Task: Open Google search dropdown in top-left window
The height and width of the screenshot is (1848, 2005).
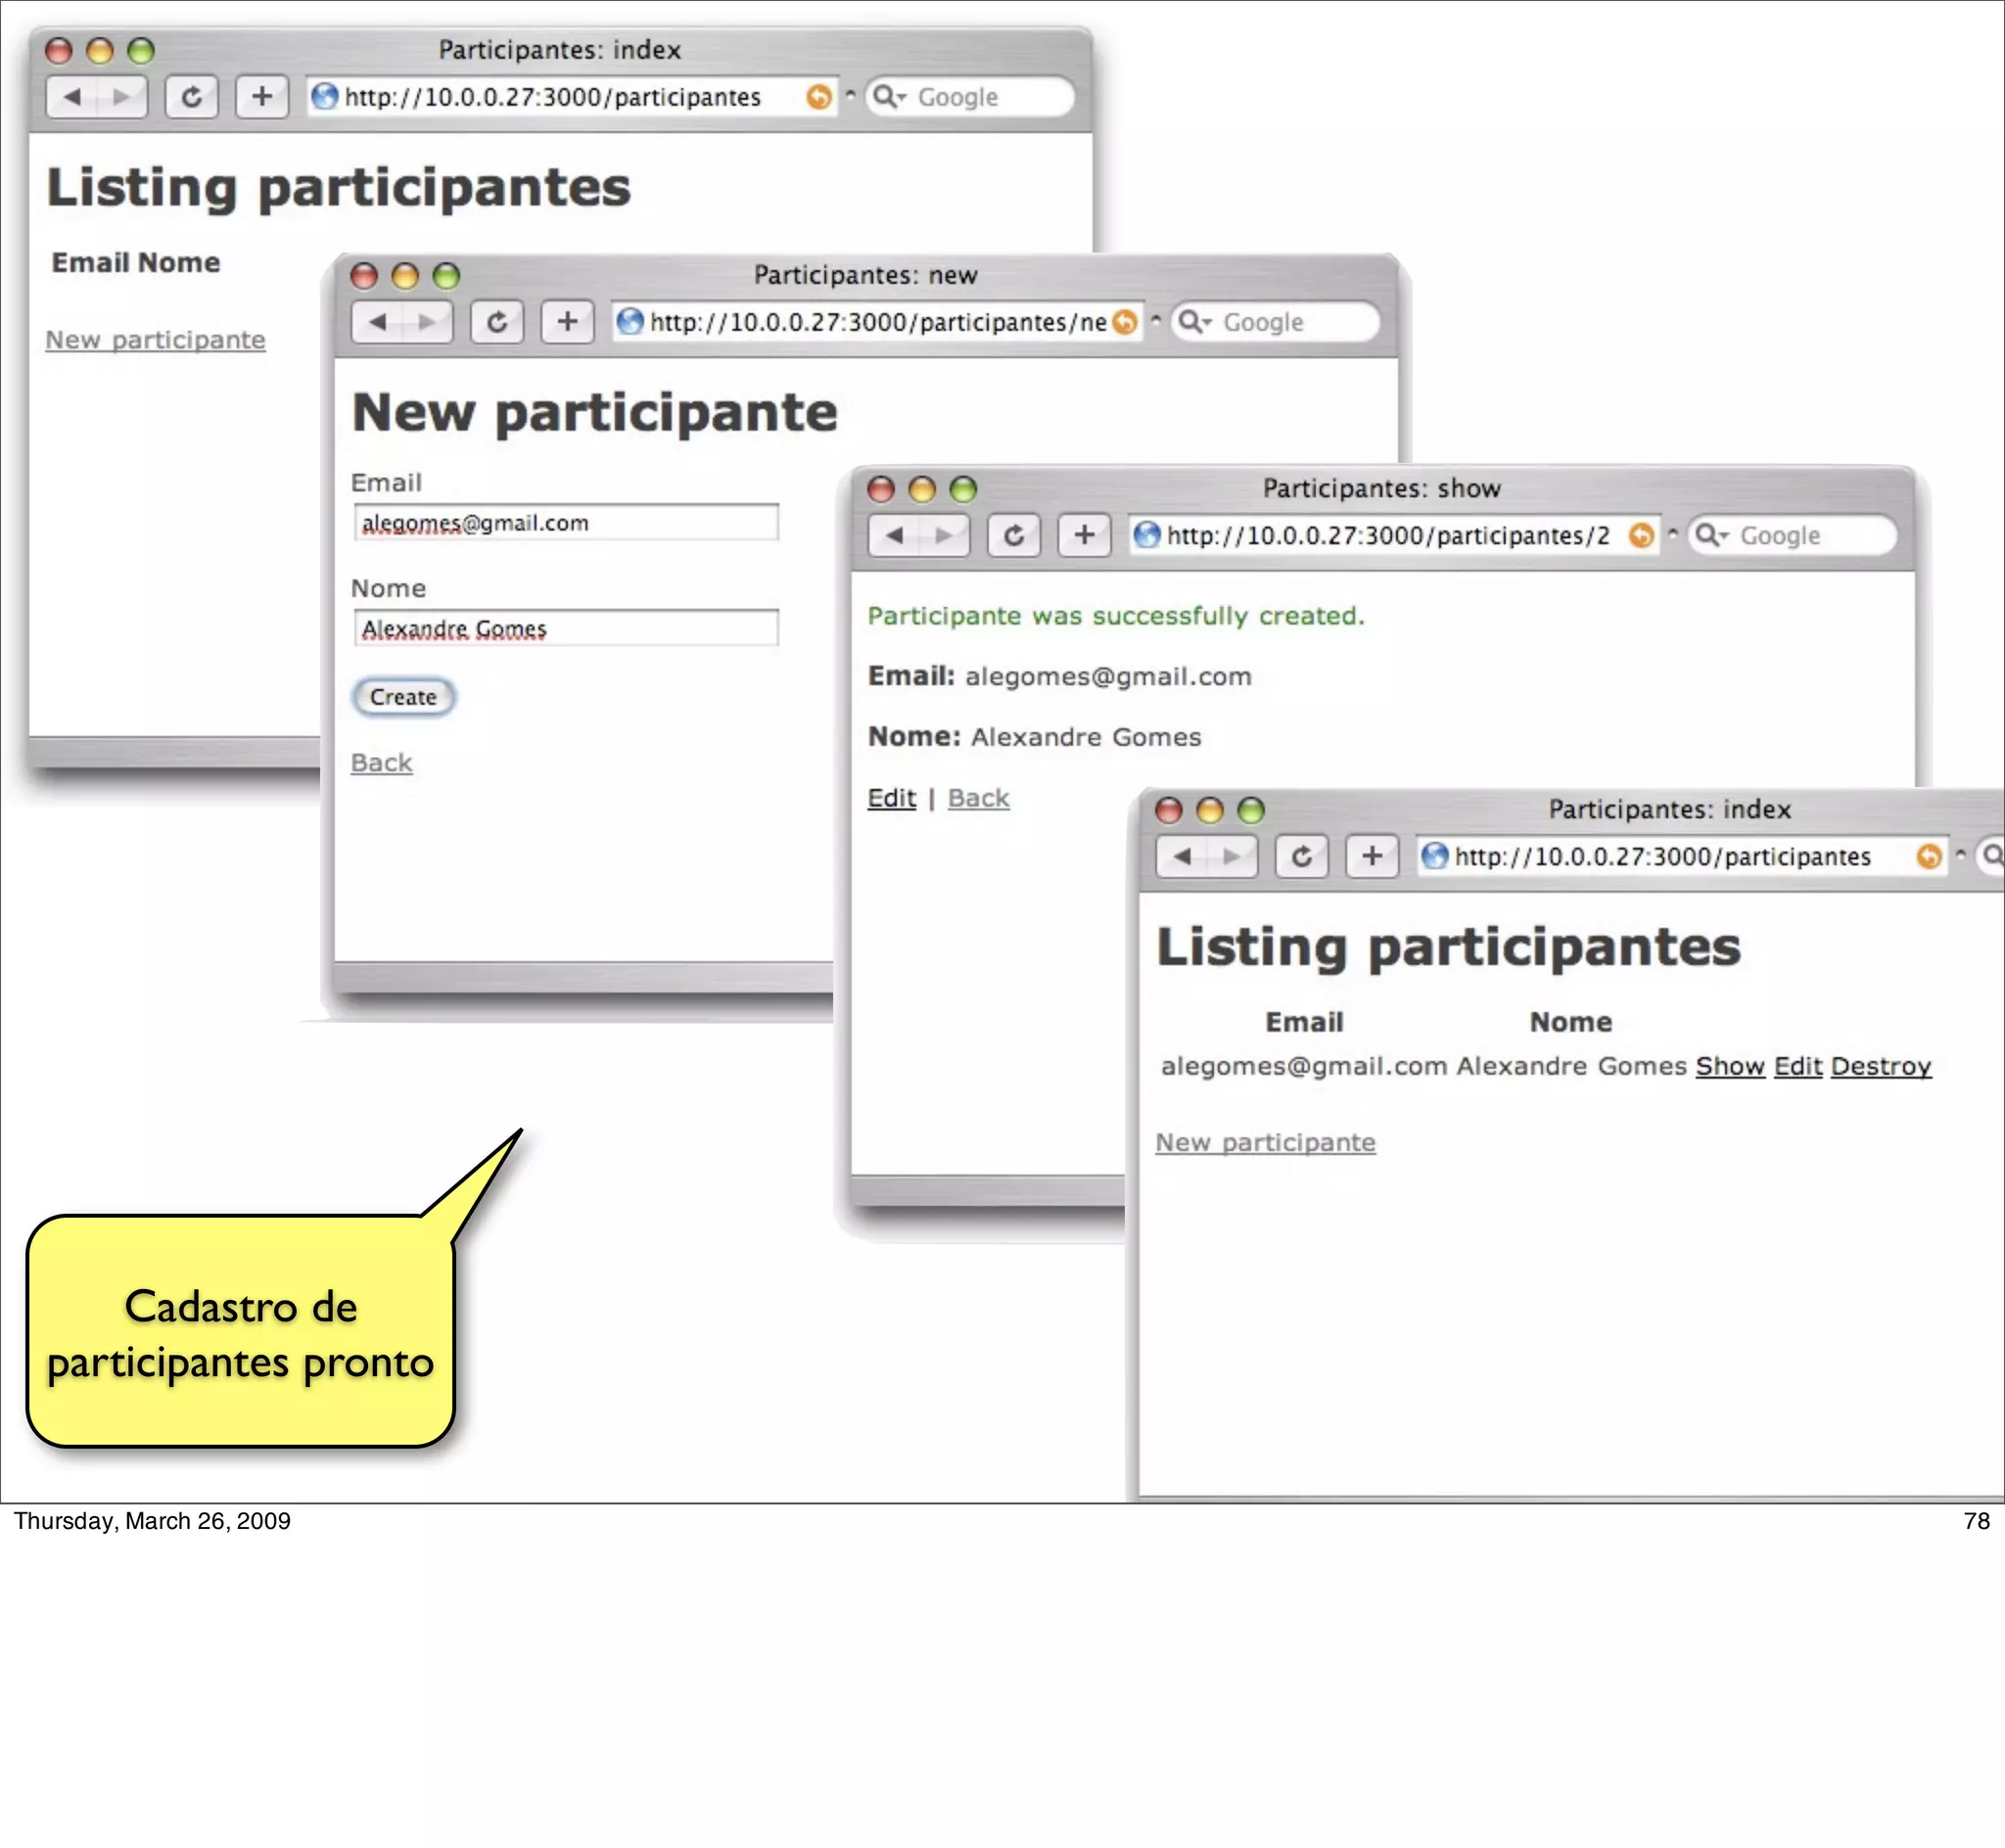Action: tap(888, 97)
